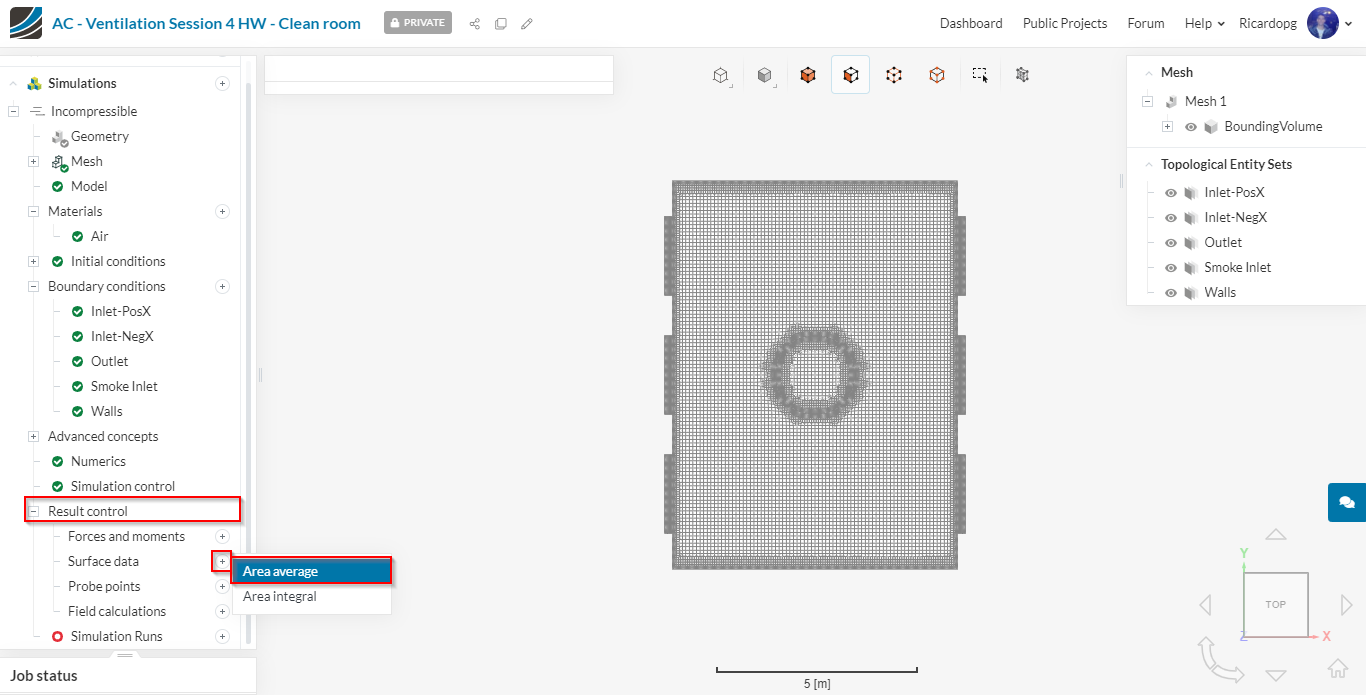1366x695 pixels.
Task: Select Area average from menu
Action: click(x=311, y=572)
